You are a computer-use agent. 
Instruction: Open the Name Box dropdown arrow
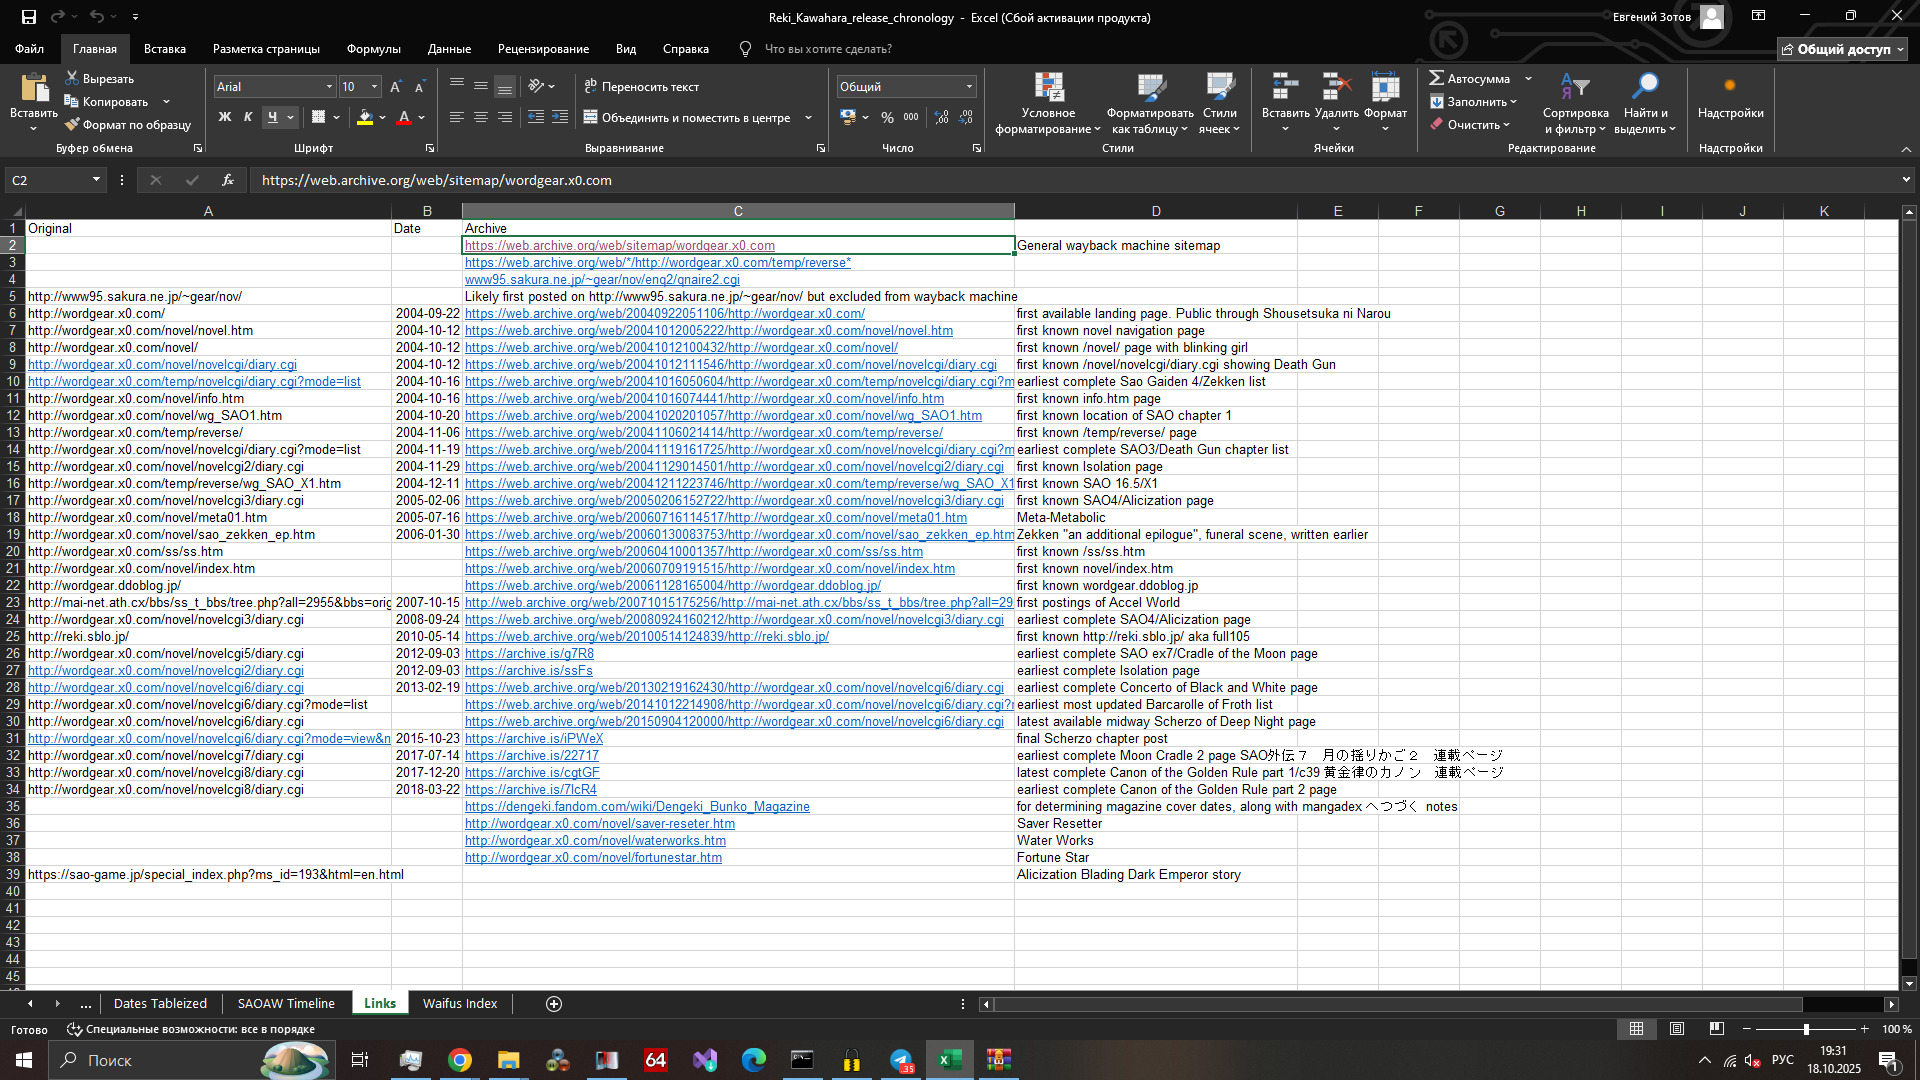(96, 180)
